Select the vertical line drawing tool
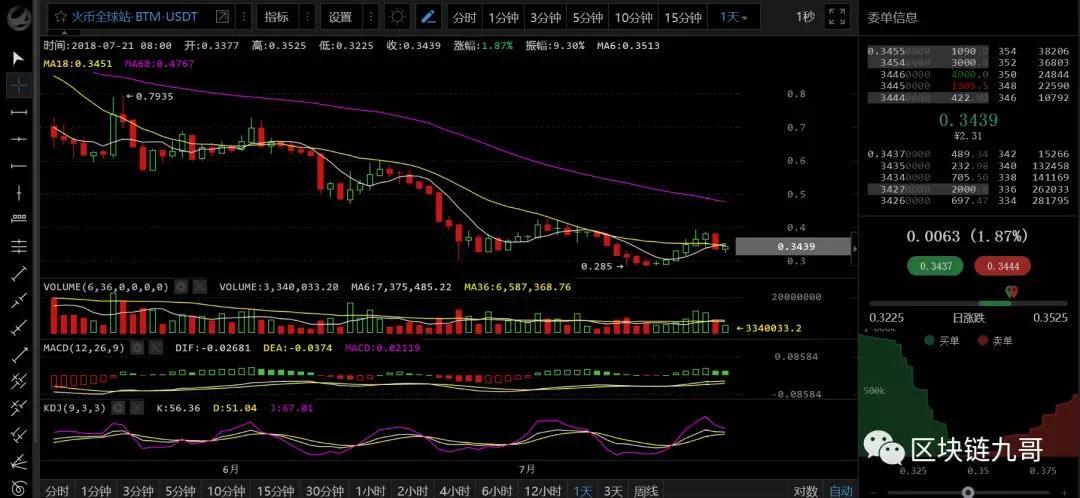The image size is (1080, 498). (19, 193)
